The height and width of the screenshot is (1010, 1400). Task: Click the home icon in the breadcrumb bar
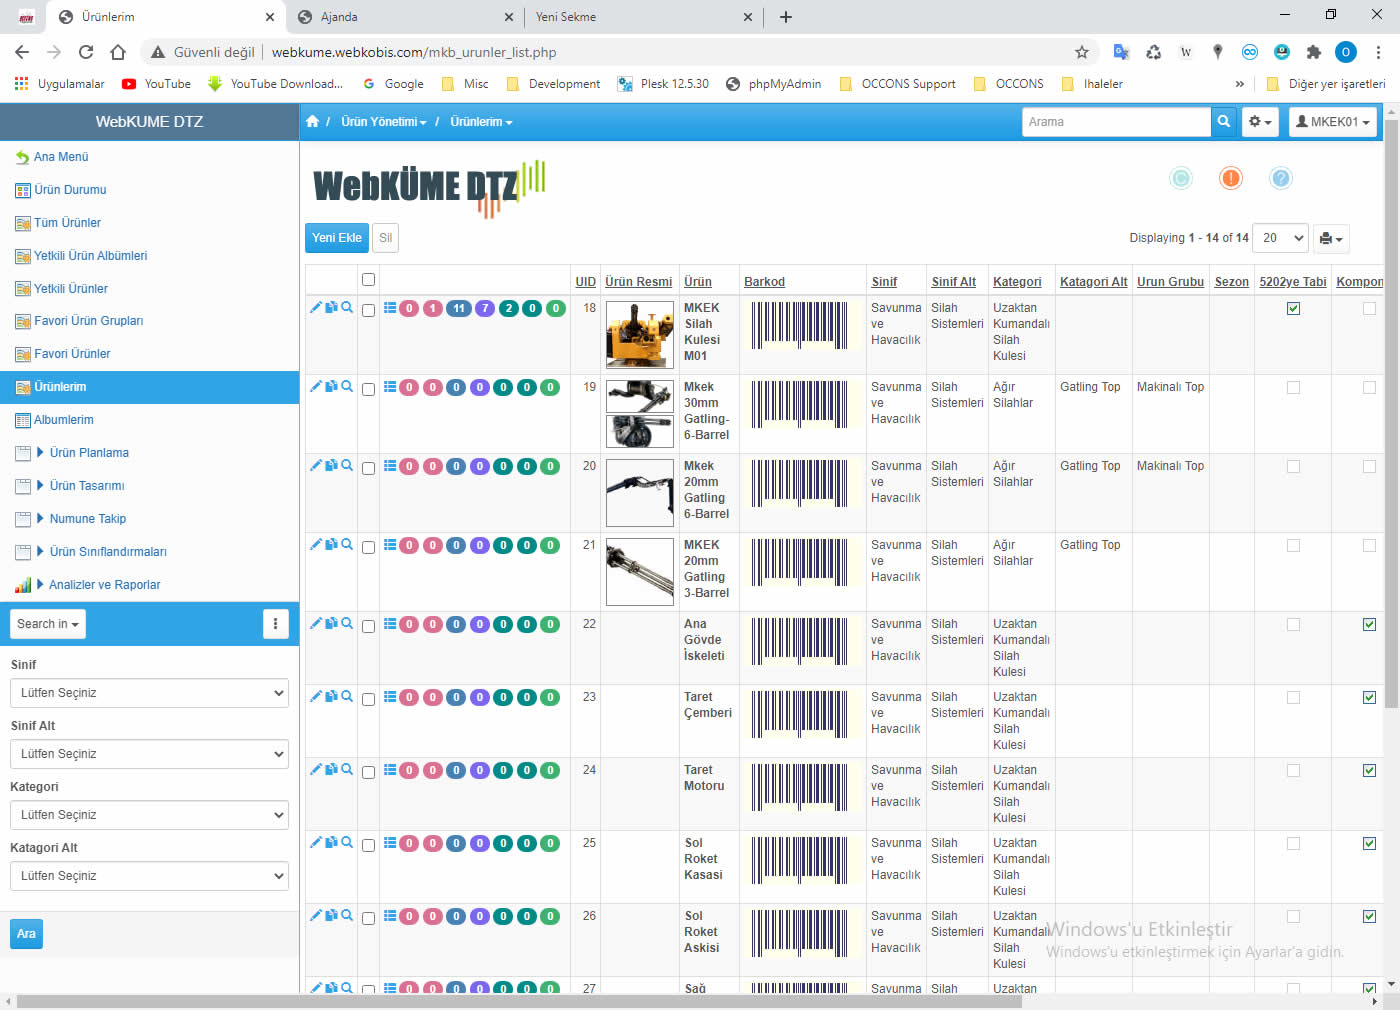click(312, 121)
